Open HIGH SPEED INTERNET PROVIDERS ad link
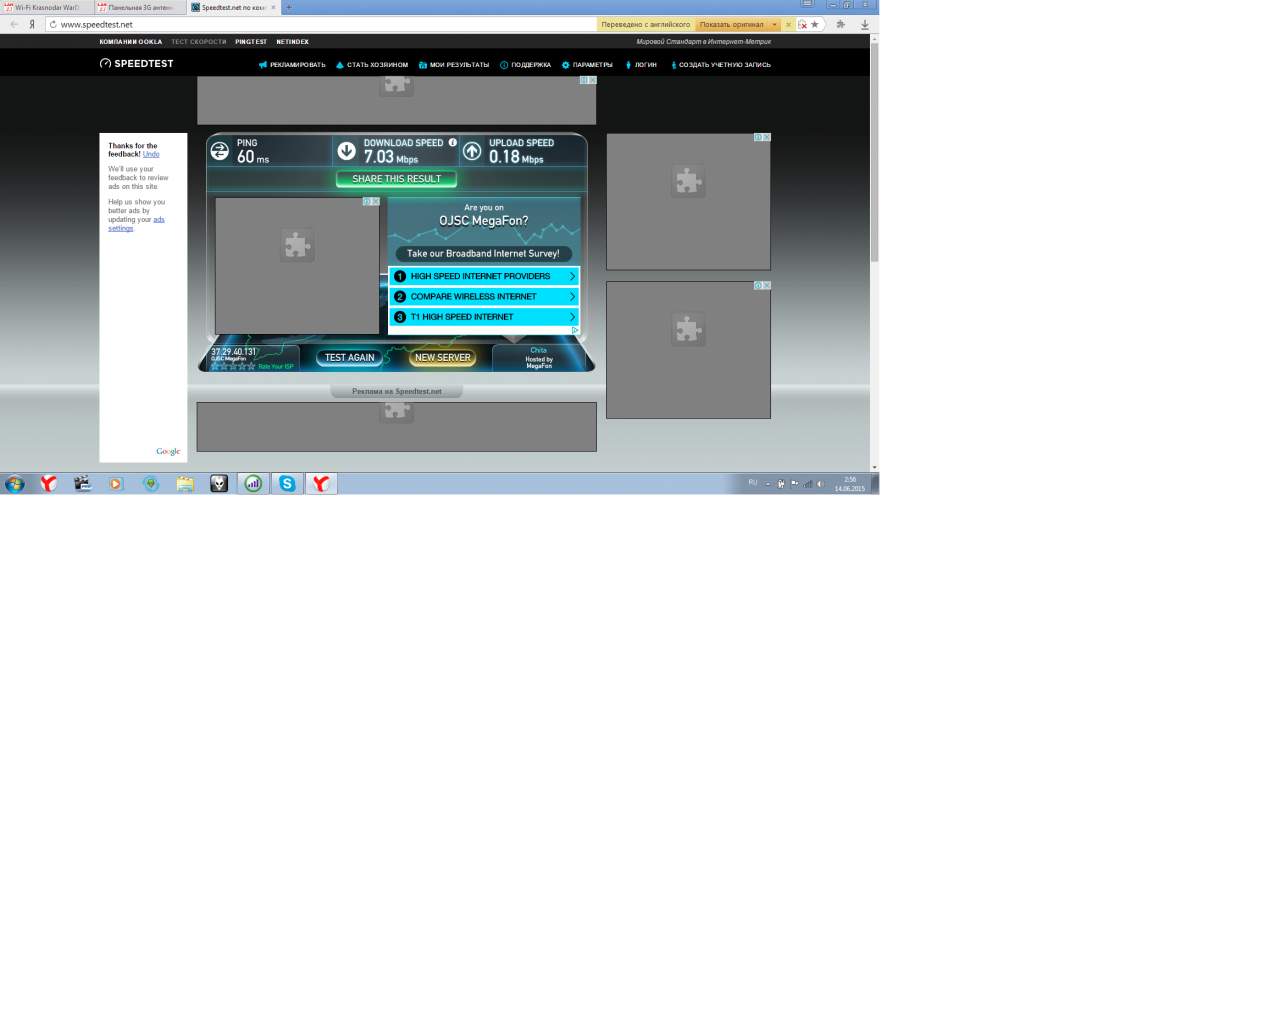The image size is (1264, 1024). point(484,276)
